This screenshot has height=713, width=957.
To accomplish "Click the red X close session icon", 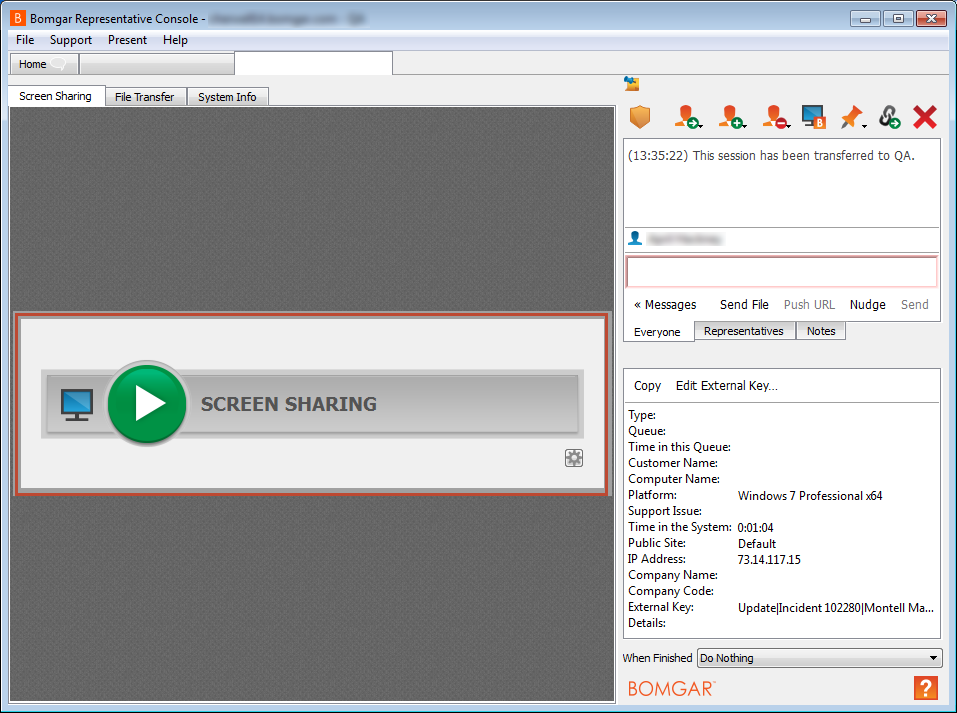I will (x=925, y=118).
